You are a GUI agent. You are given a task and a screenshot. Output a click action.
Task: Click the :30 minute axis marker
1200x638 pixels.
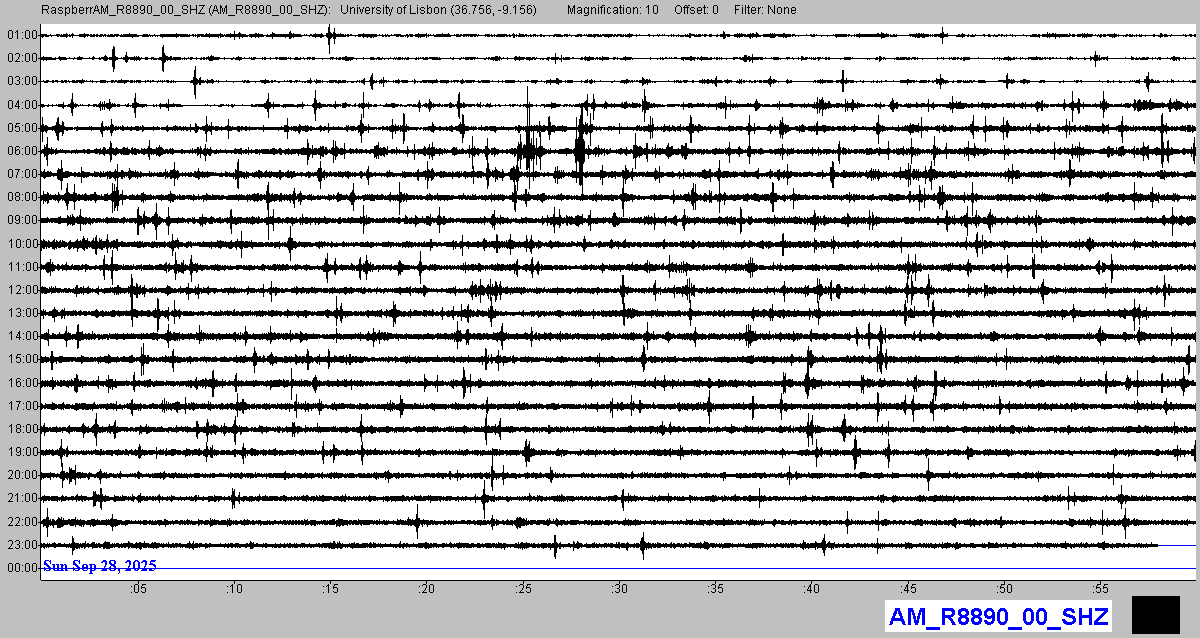click(x=619, y=589)
